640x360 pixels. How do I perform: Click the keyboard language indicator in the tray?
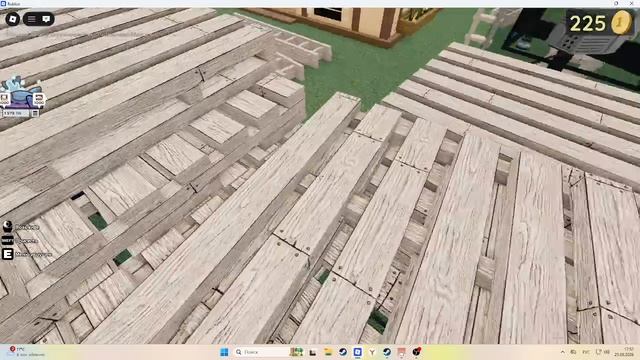[x=586, y=352]
